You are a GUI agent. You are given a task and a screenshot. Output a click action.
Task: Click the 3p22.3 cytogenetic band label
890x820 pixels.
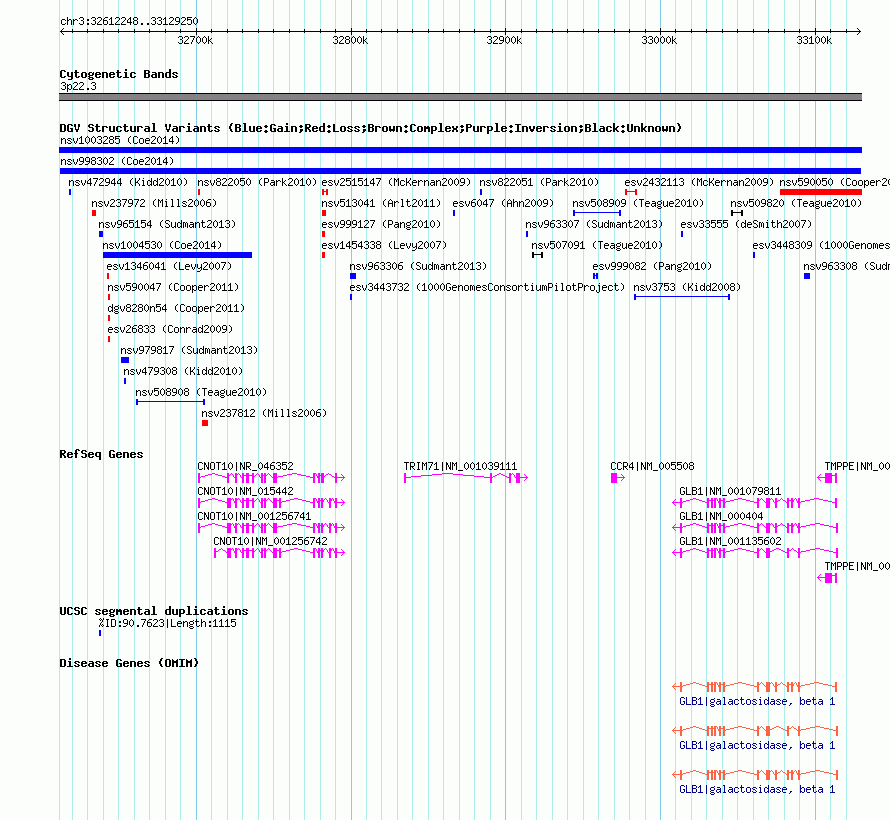point(78,86)
